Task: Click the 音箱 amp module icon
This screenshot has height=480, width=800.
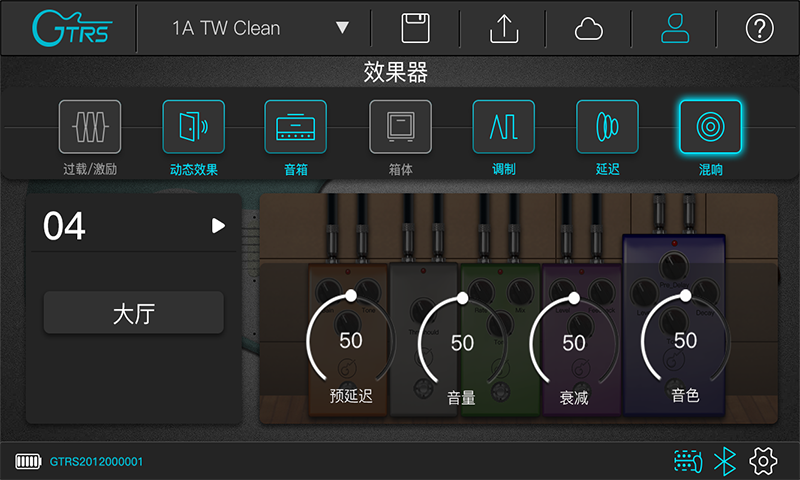Action: tap(296, 126)
